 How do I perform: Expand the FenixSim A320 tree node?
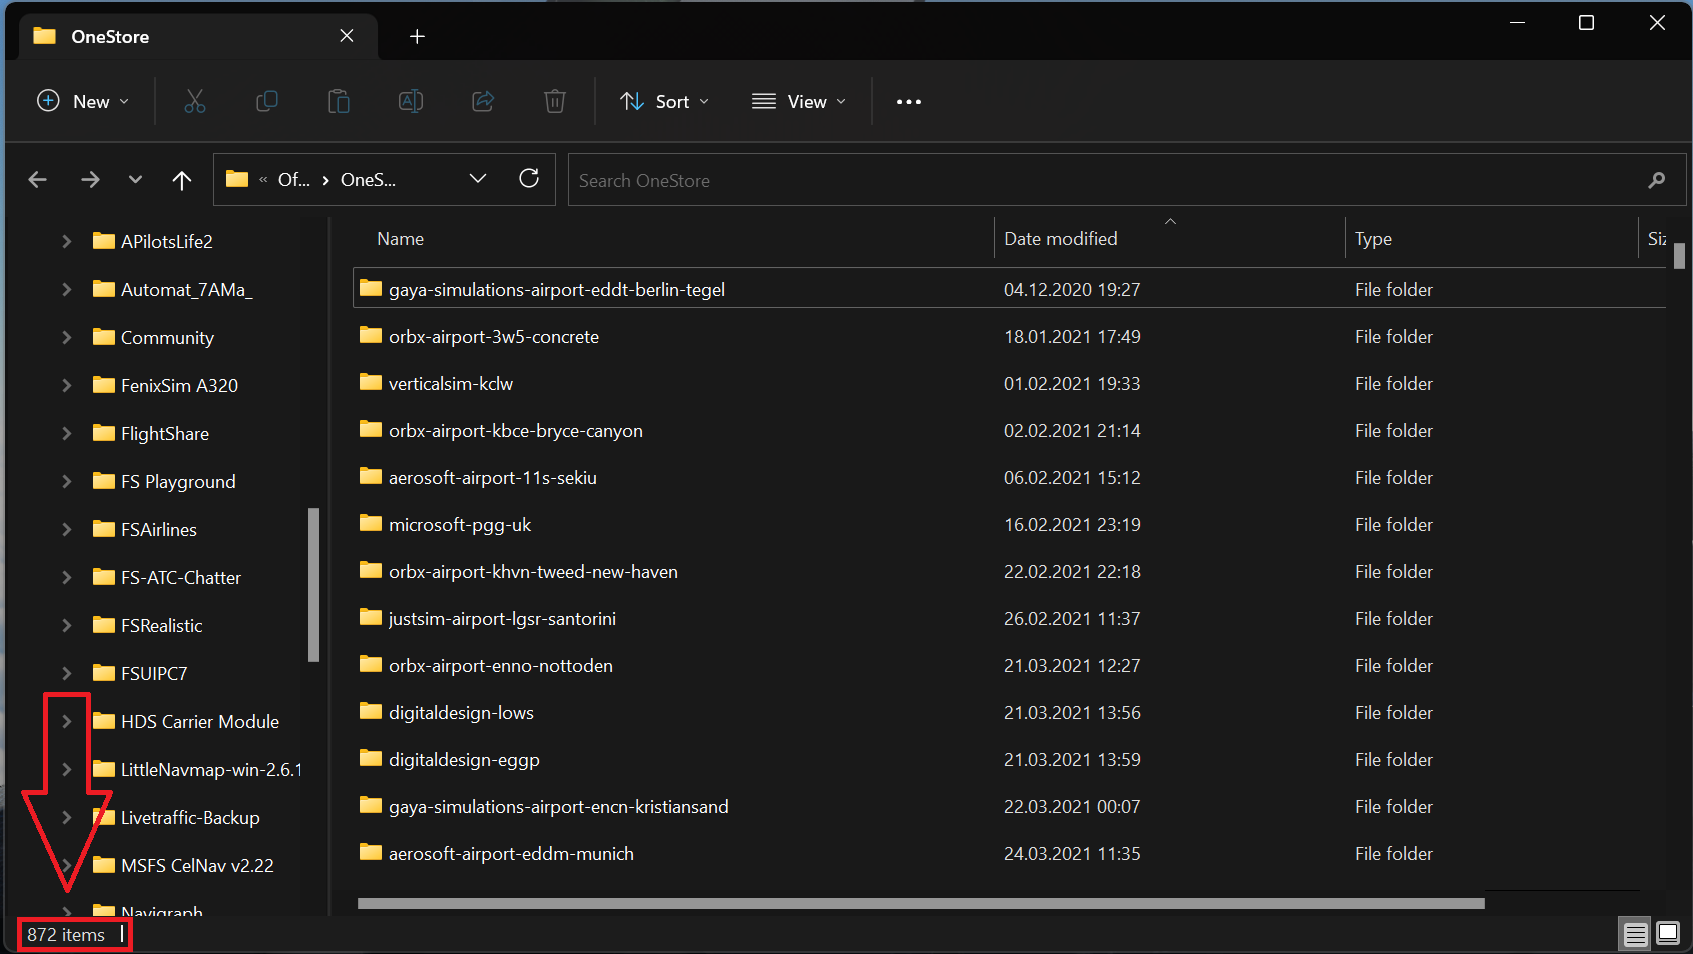click(x=66, y=386)
